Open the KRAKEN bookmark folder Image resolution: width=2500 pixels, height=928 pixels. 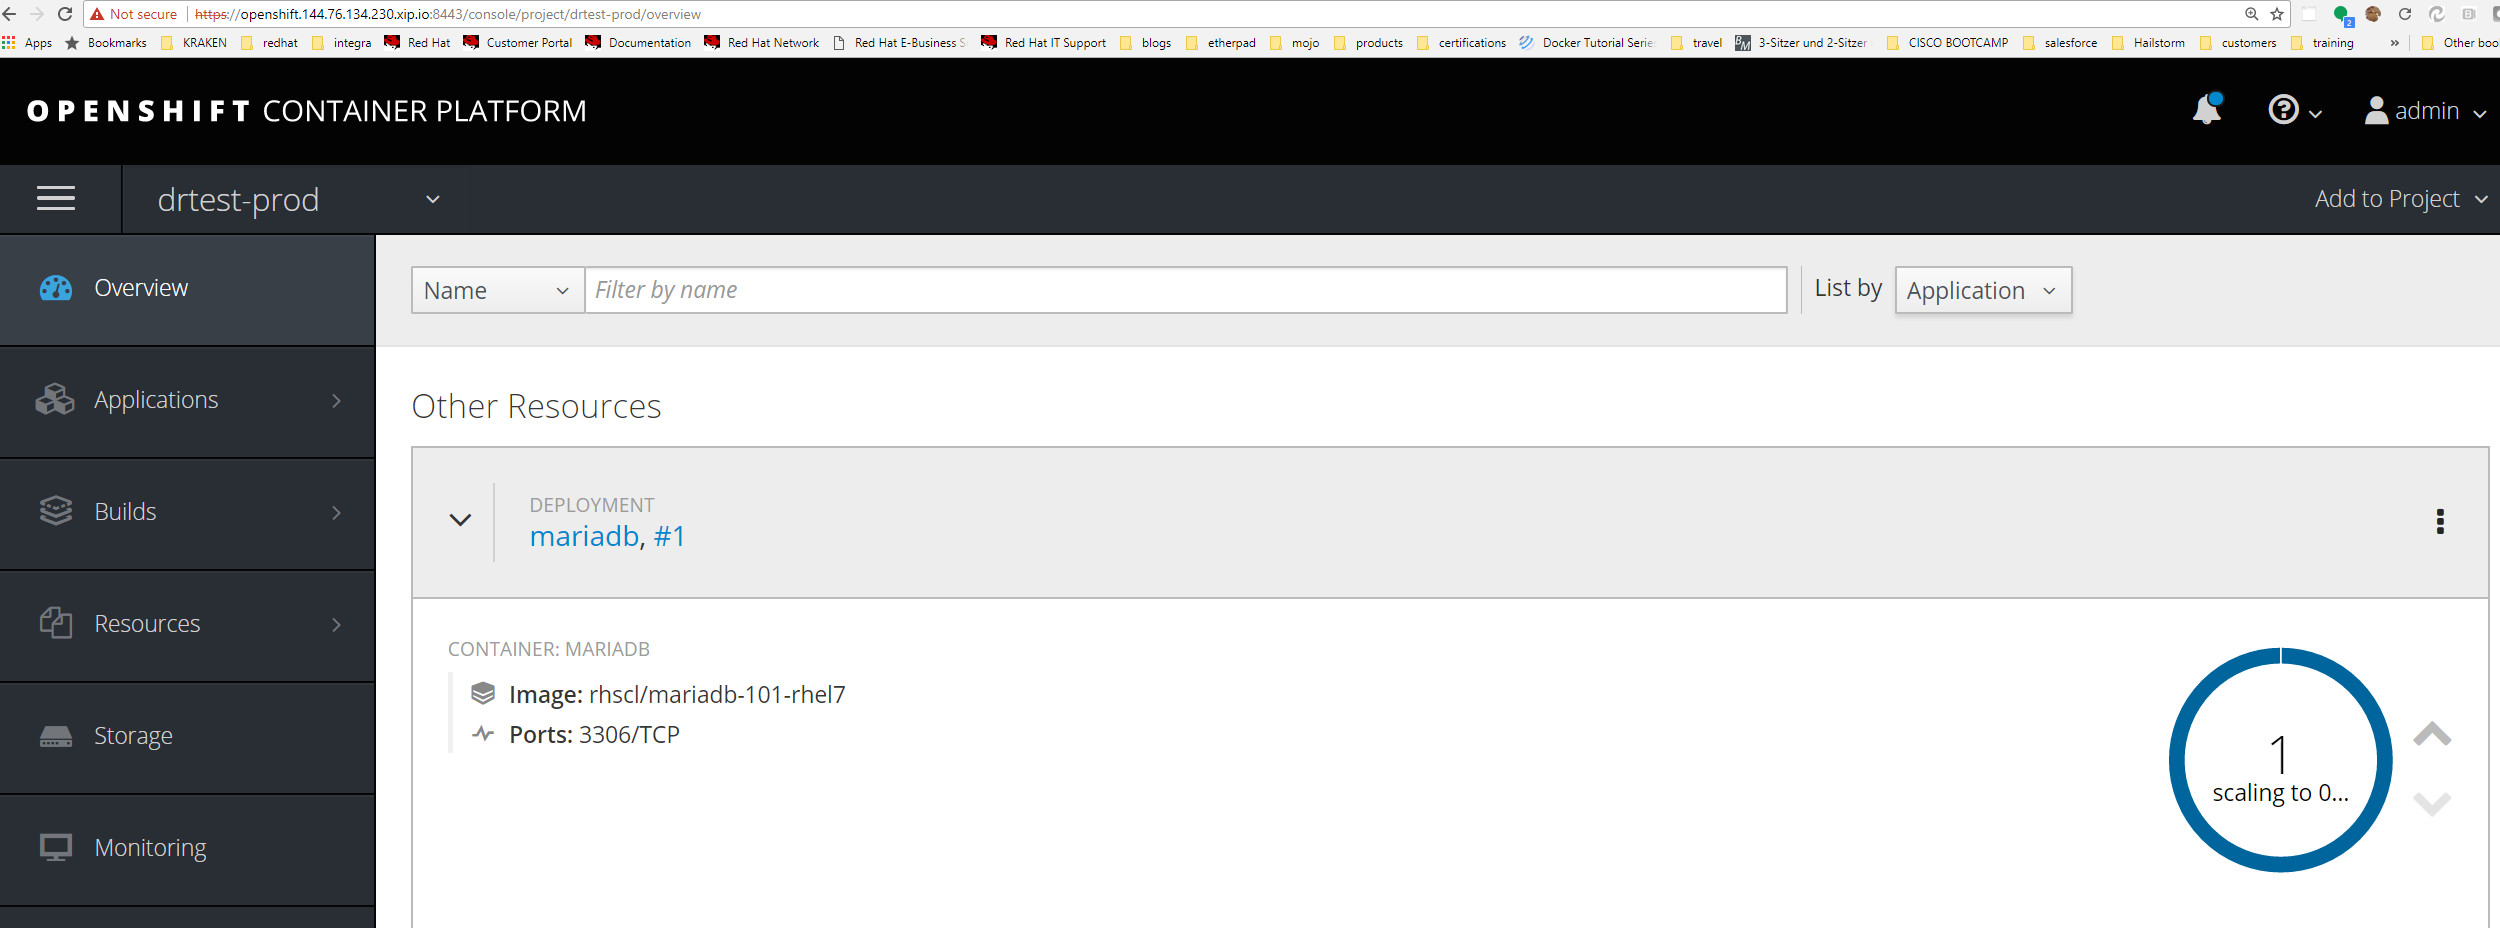coord(194,43)
